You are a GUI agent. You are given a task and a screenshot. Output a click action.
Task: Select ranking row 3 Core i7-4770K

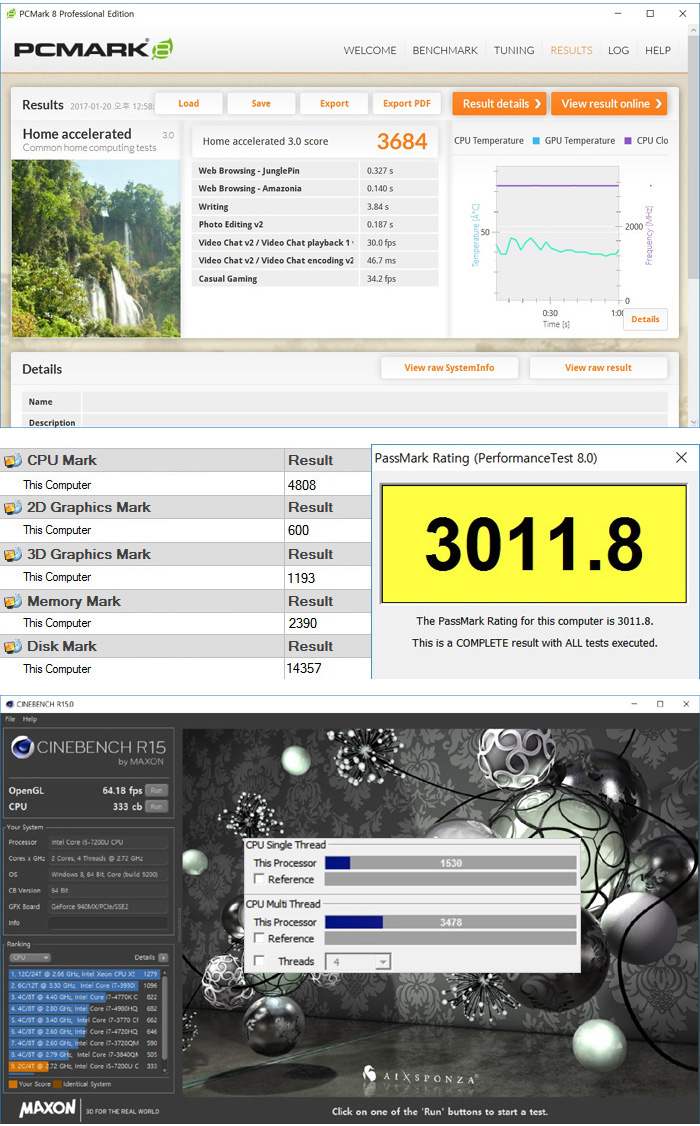pyautogui.click(x=84, y=997)
